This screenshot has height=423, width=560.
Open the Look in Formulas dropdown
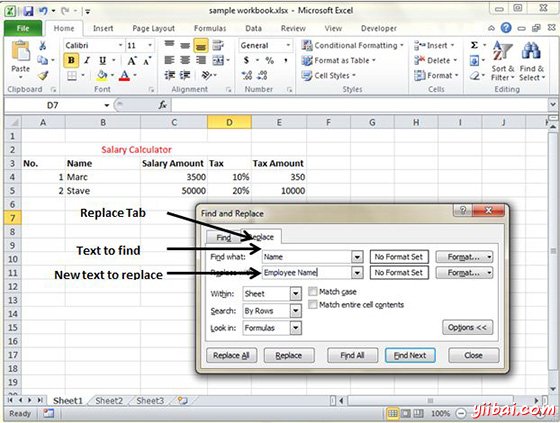click(295, 328)
